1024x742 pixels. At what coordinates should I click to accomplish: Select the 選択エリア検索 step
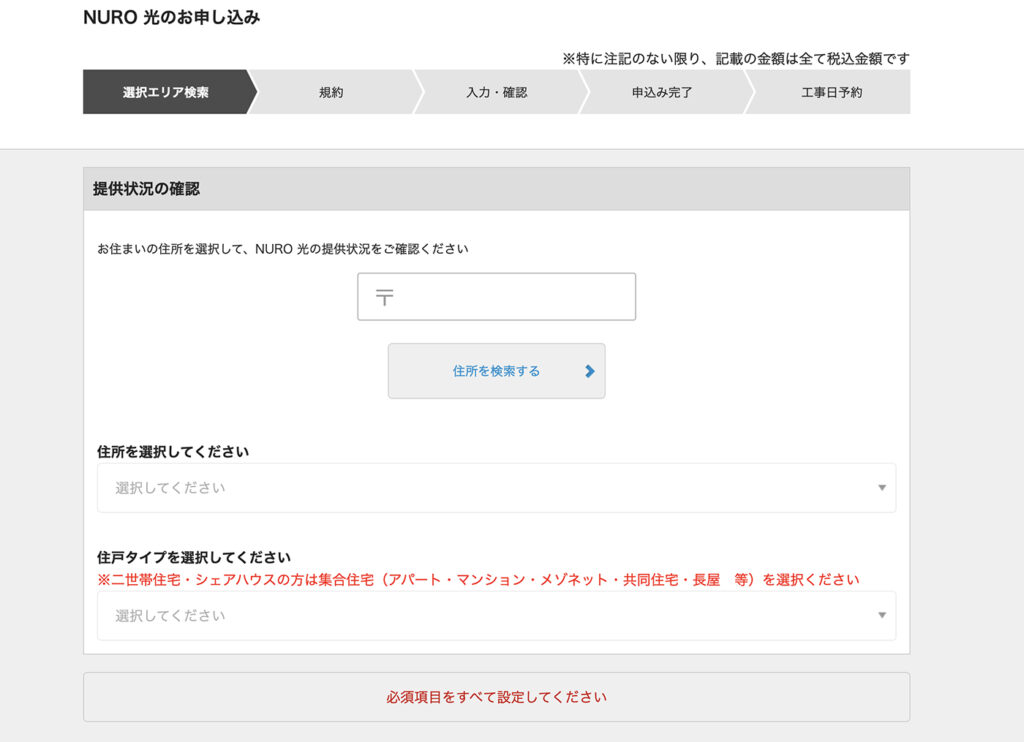pyautogui.click(x=166, y=92)
